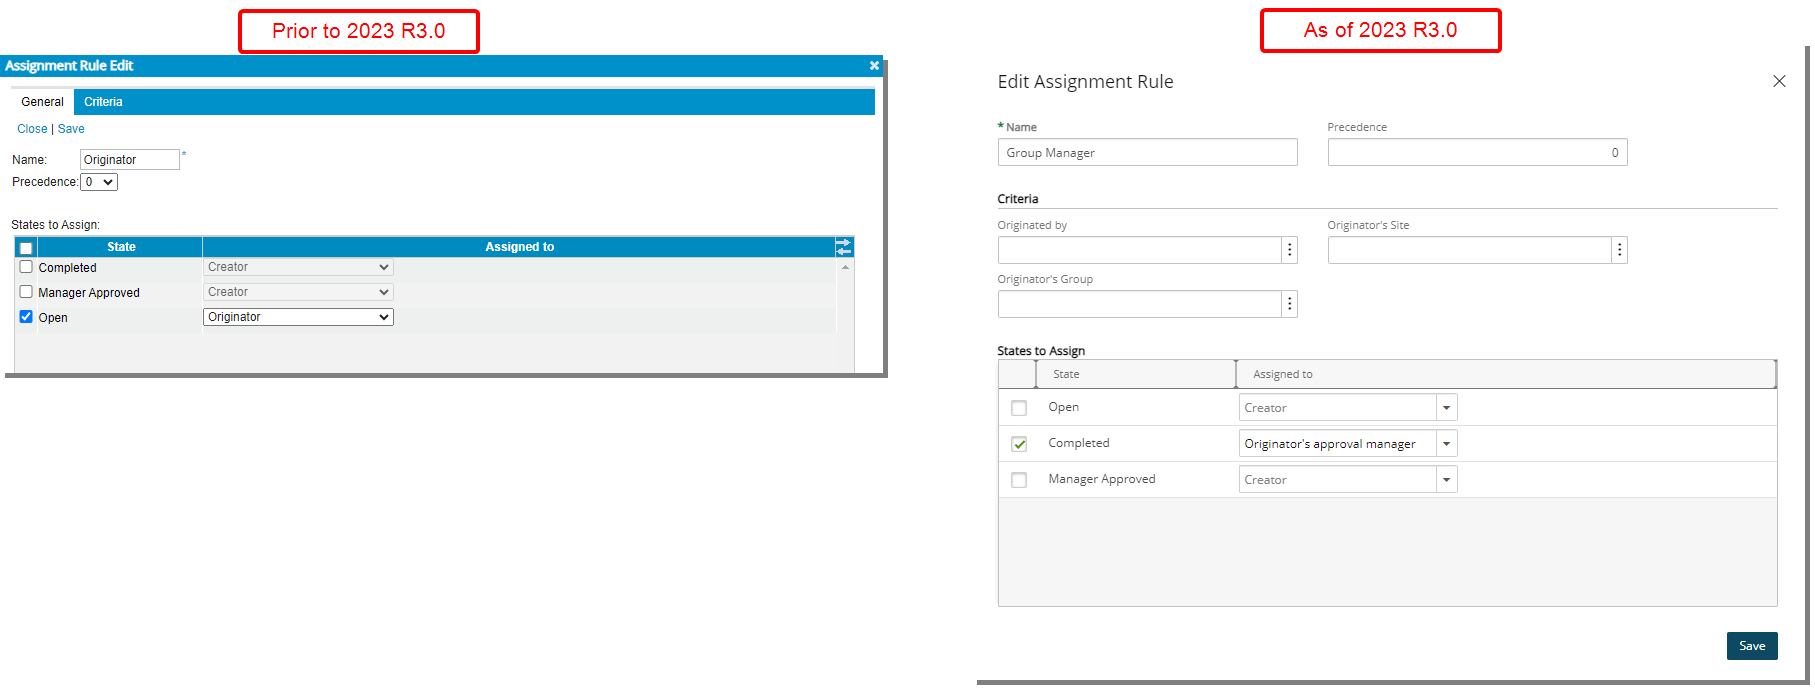Switch to the General tab

click(43, 102)
